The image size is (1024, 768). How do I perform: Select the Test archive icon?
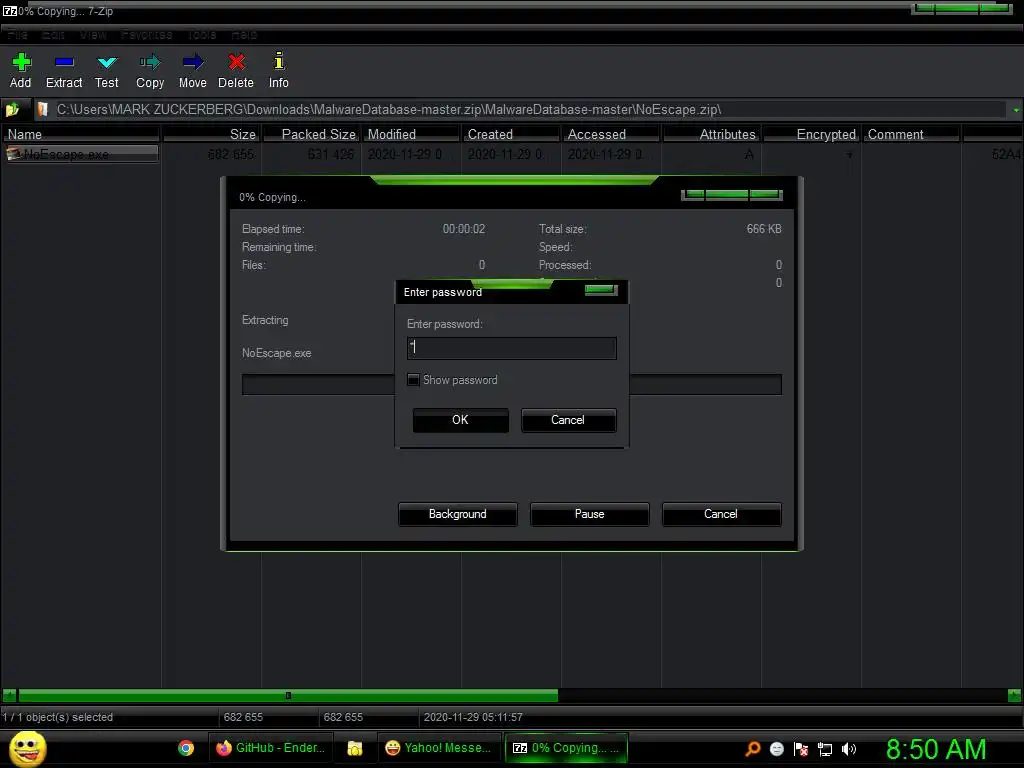(x=106, y=63)
